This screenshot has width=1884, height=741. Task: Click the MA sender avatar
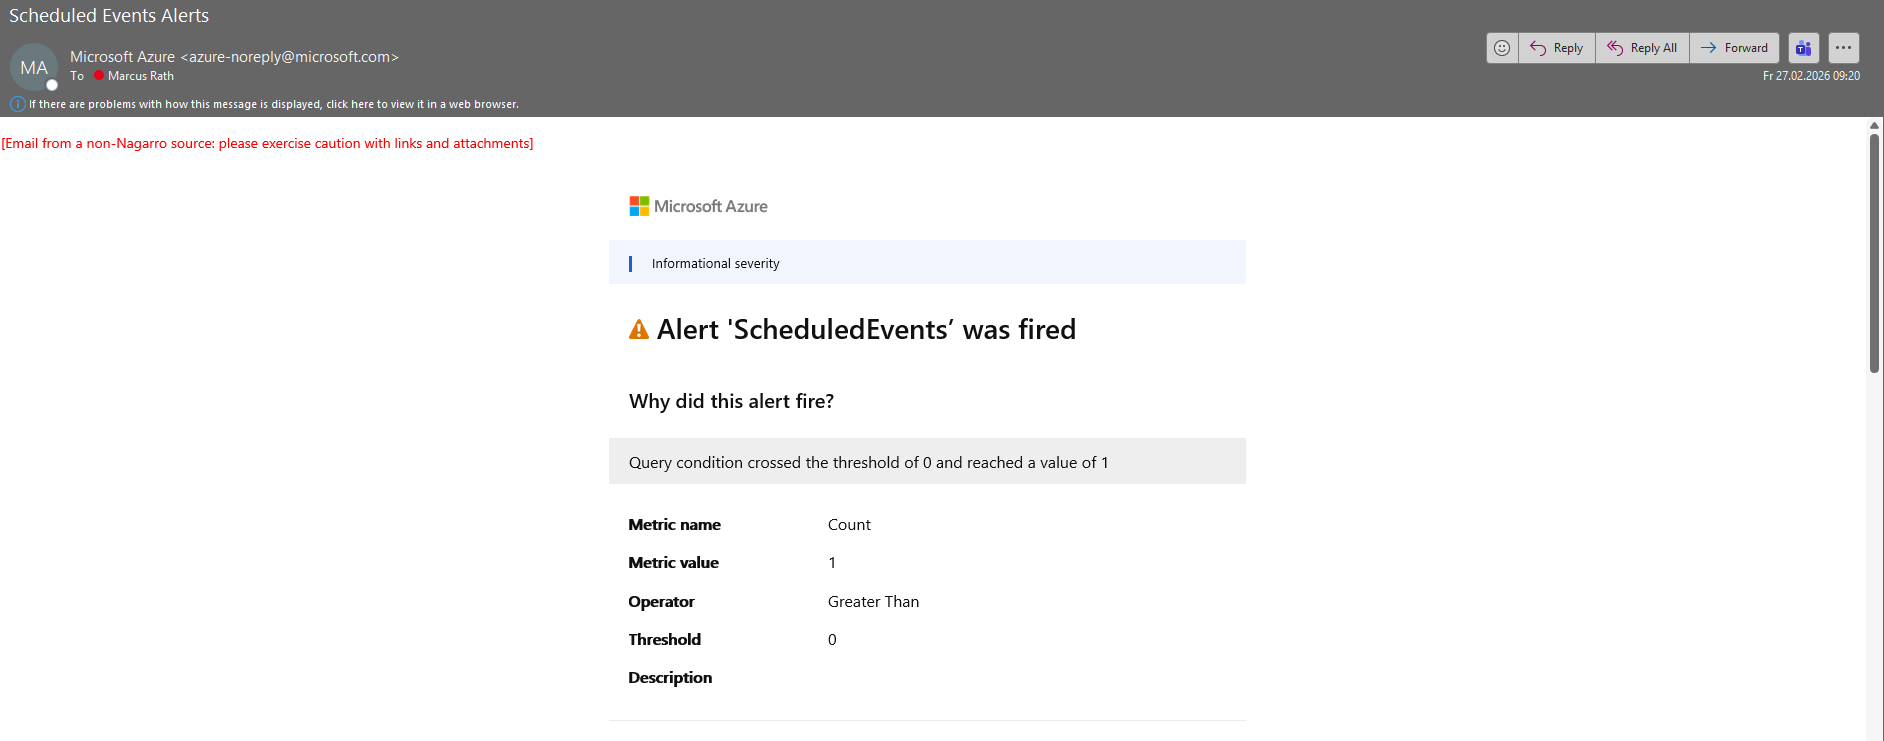pyautogui.click(x=34, y=68)
